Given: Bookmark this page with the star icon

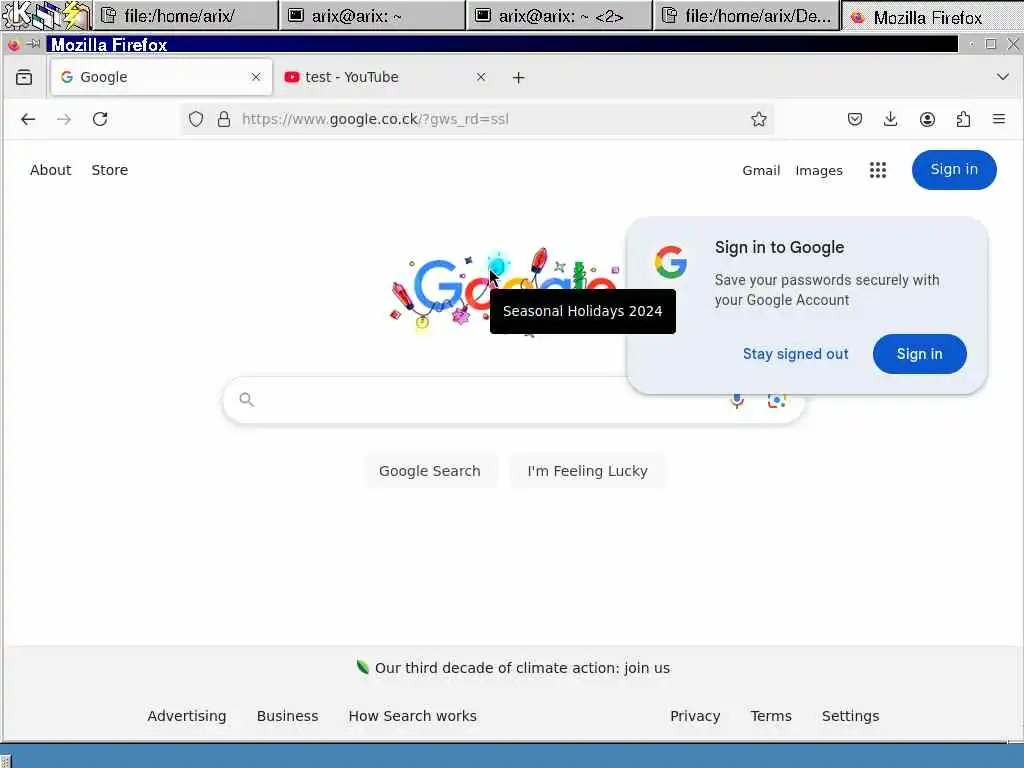Looking at the screenshot, I should click(758, 120).
